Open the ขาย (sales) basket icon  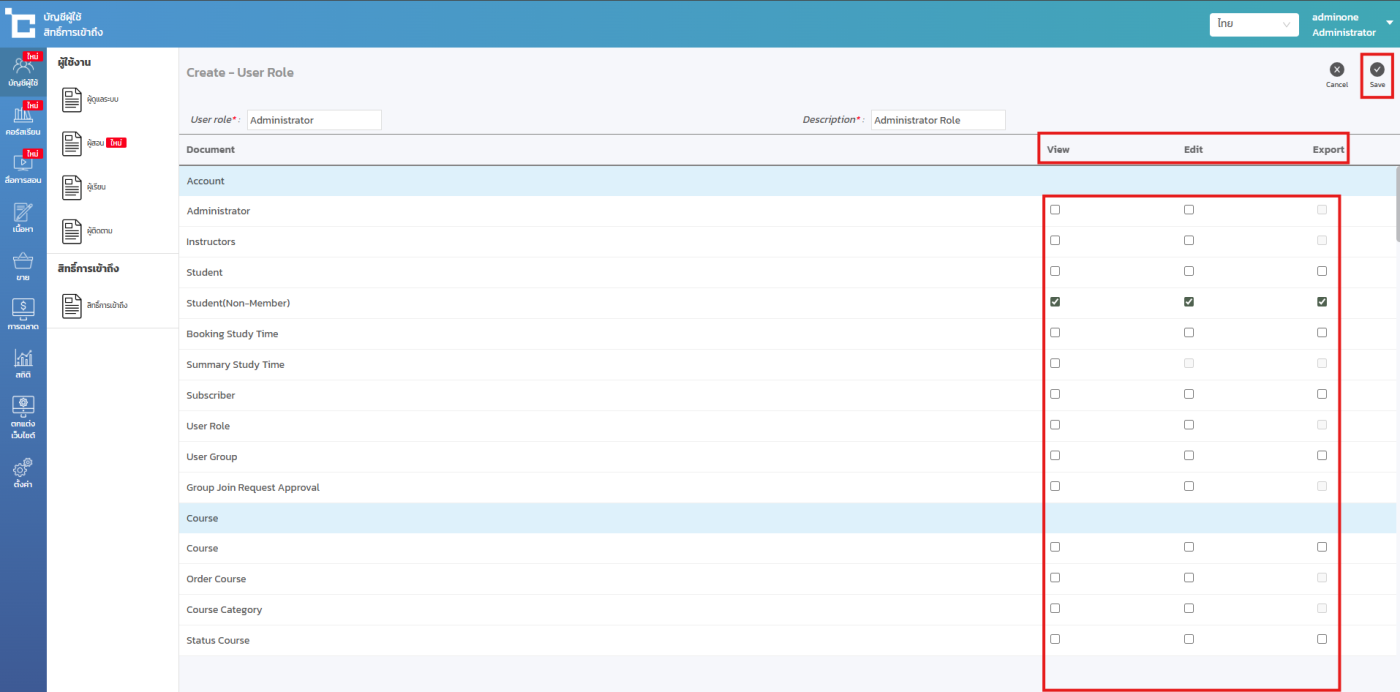click(x=22, y=265)
